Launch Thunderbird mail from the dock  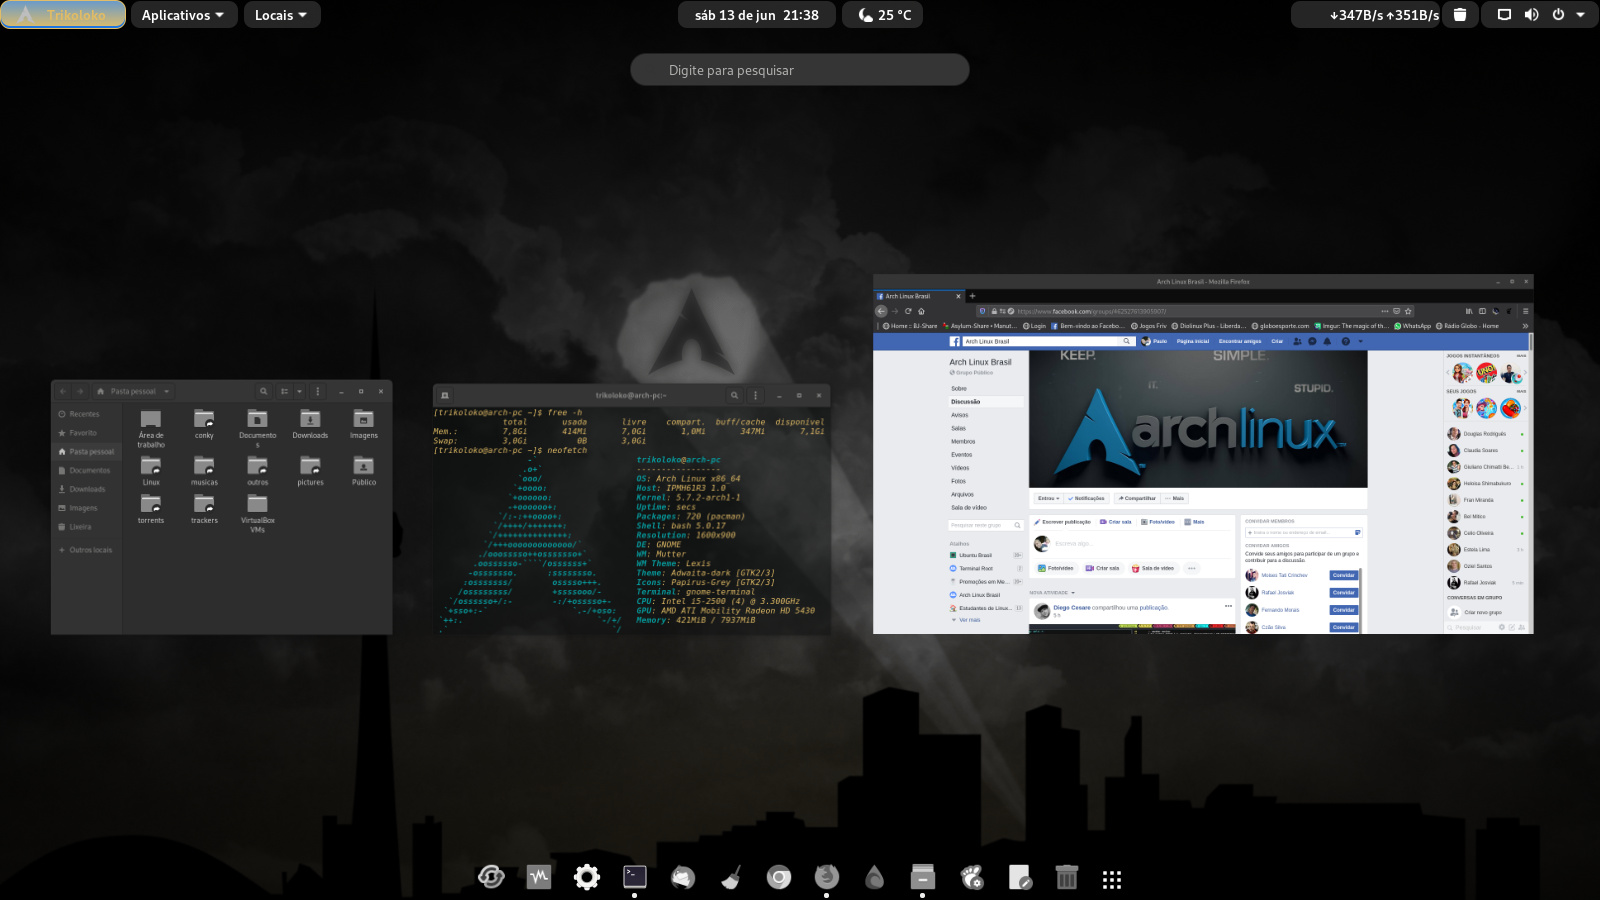pyautogui.click(x=683, y=878)
